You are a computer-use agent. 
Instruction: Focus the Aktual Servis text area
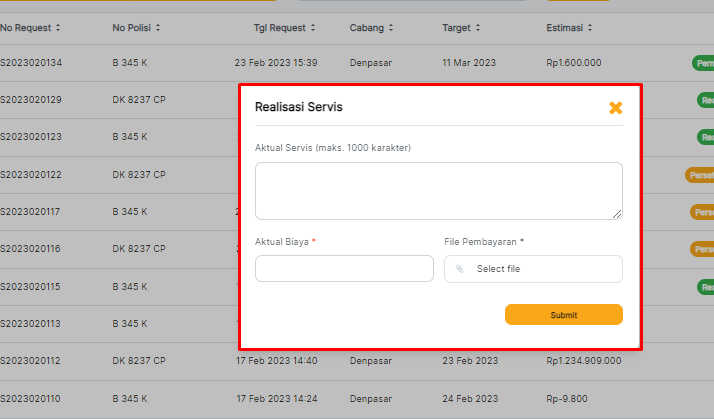pyautogui.click(x=438, y=190)
